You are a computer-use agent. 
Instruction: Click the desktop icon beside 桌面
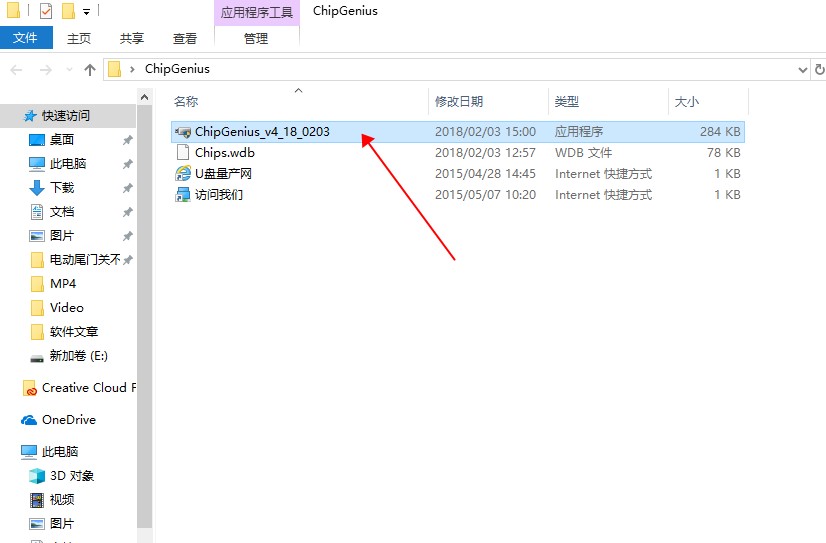(37, 140)
